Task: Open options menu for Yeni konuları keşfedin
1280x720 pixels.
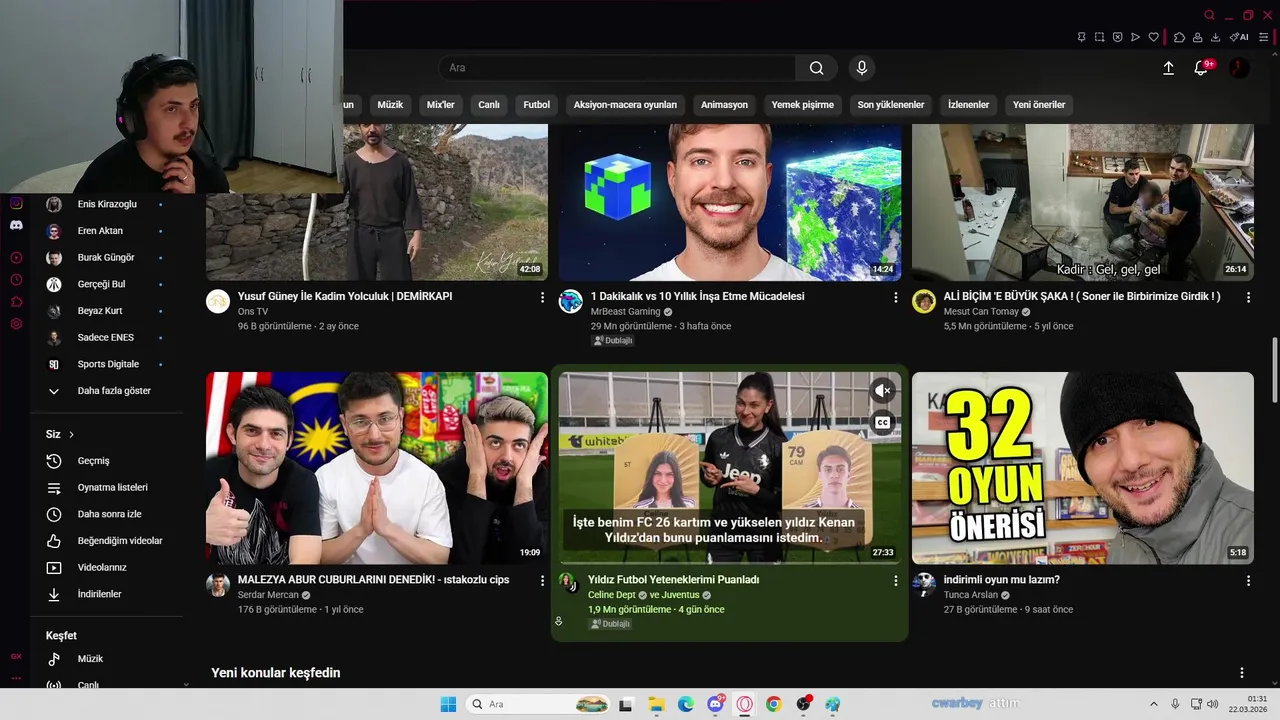Action: [x=1242, y=673]
